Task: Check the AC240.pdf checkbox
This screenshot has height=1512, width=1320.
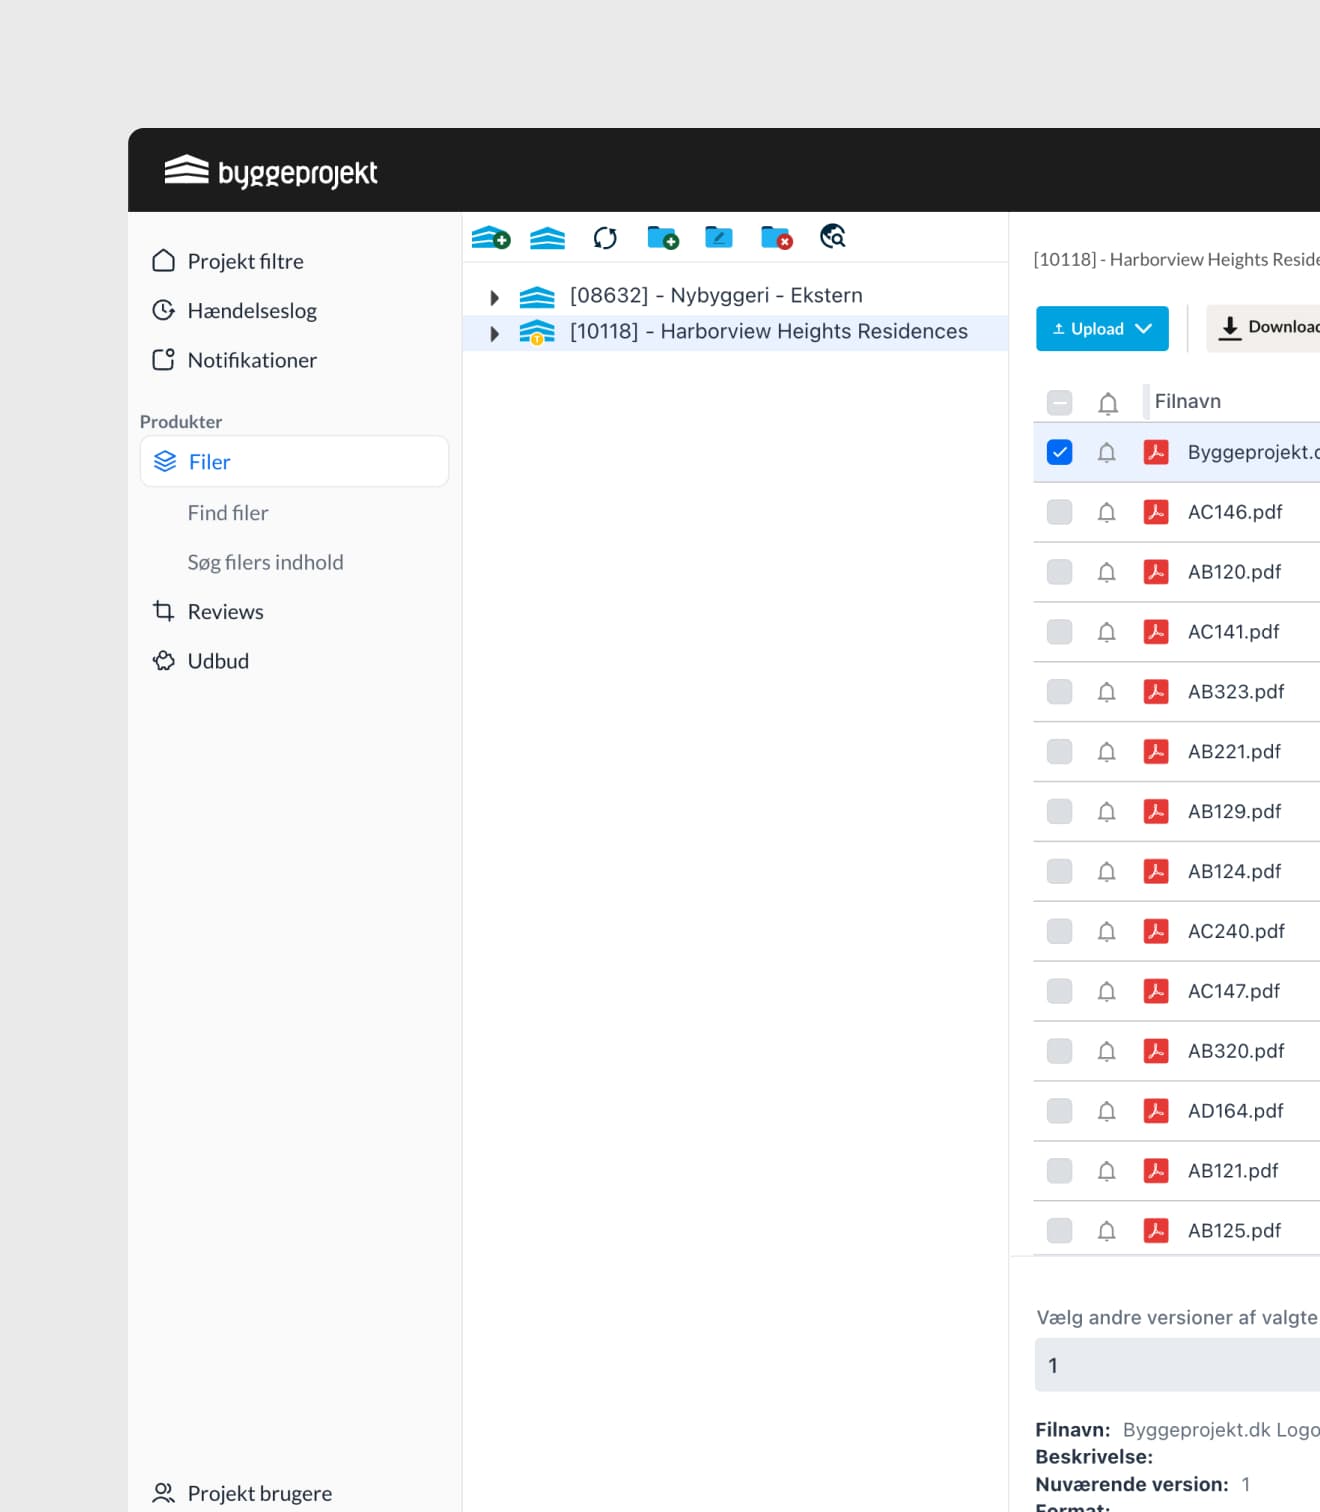Action: click(1059, 931)
